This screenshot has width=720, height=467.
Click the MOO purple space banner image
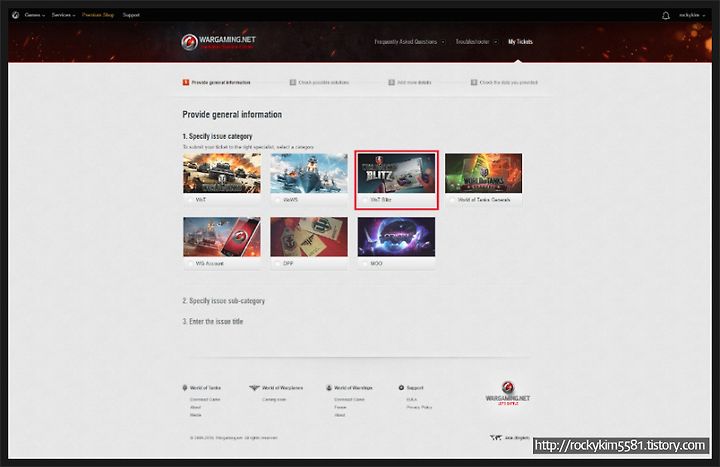(396, 237)
